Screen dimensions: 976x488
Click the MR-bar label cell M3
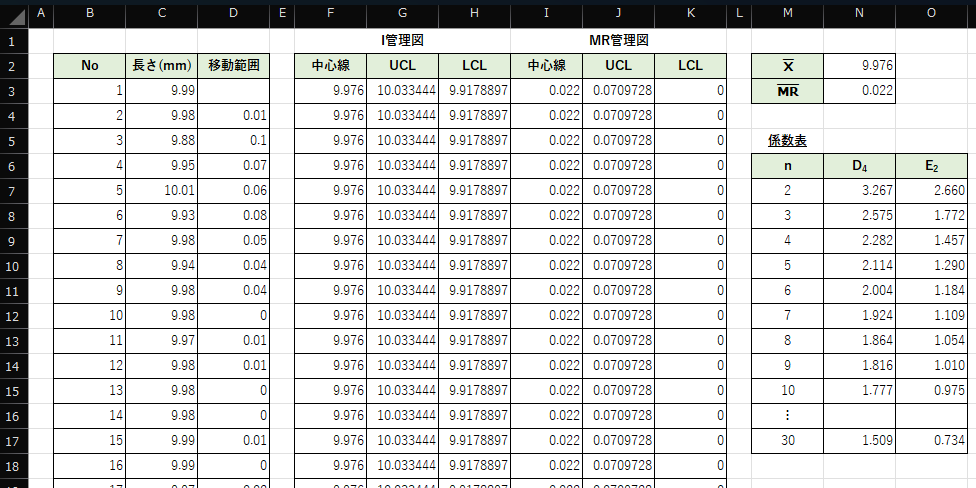[787, 92]
